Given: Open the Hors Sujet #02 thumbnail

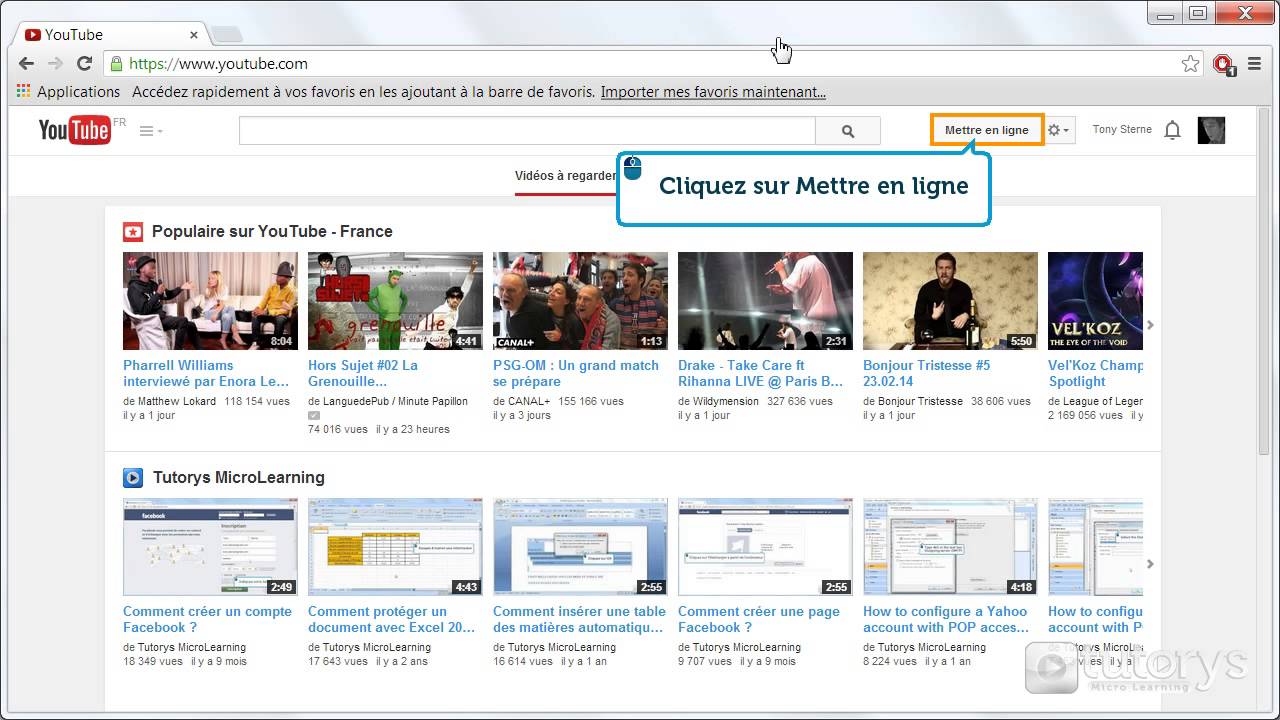Looking at the screenshot, I should pos(395,301).
